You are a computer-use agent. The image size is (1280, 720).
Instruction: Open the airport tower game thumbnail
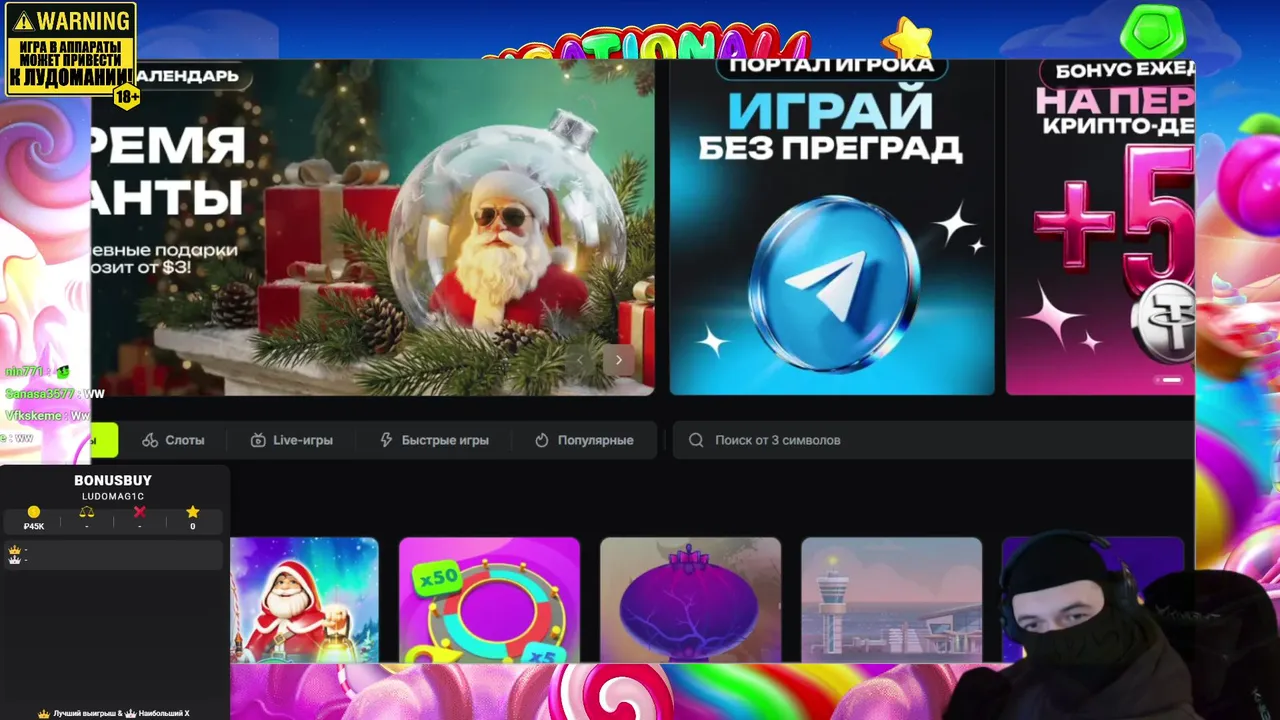[892, 600]
